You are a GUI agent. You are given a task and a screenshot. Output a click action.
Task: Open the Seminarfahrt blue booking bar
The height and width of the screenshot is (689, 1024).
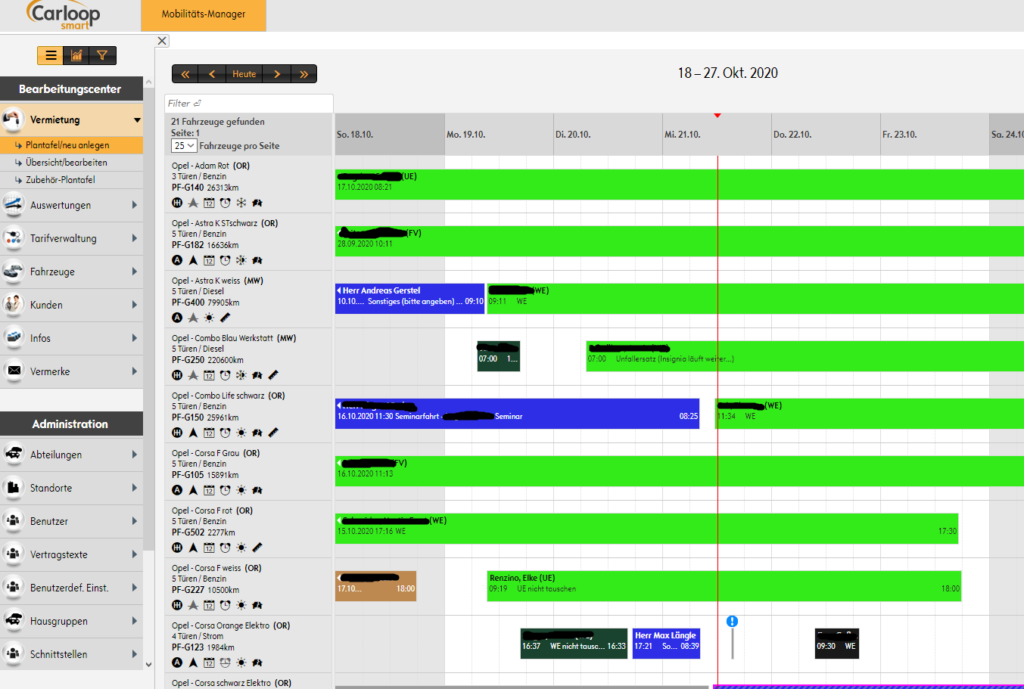coord(517,413)
